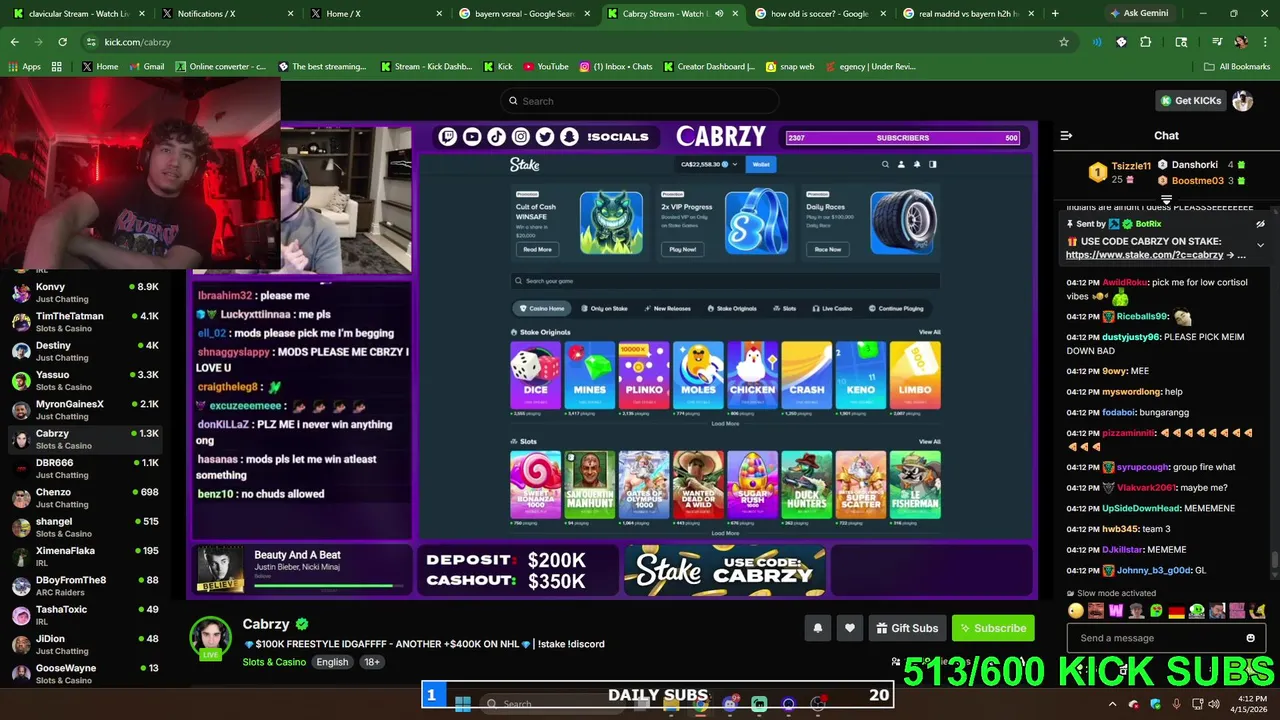The image size is (1280, 720).
Task: Click the Stake wallet balance currency dropdown
Action: (x=709, y=164)
